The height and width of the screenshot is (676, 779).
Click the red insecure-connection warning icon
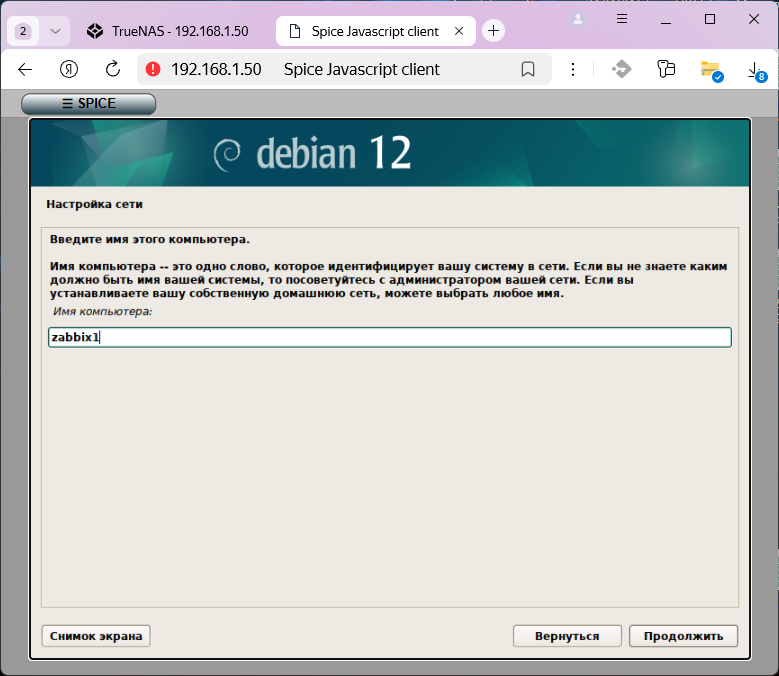point(153,69)
